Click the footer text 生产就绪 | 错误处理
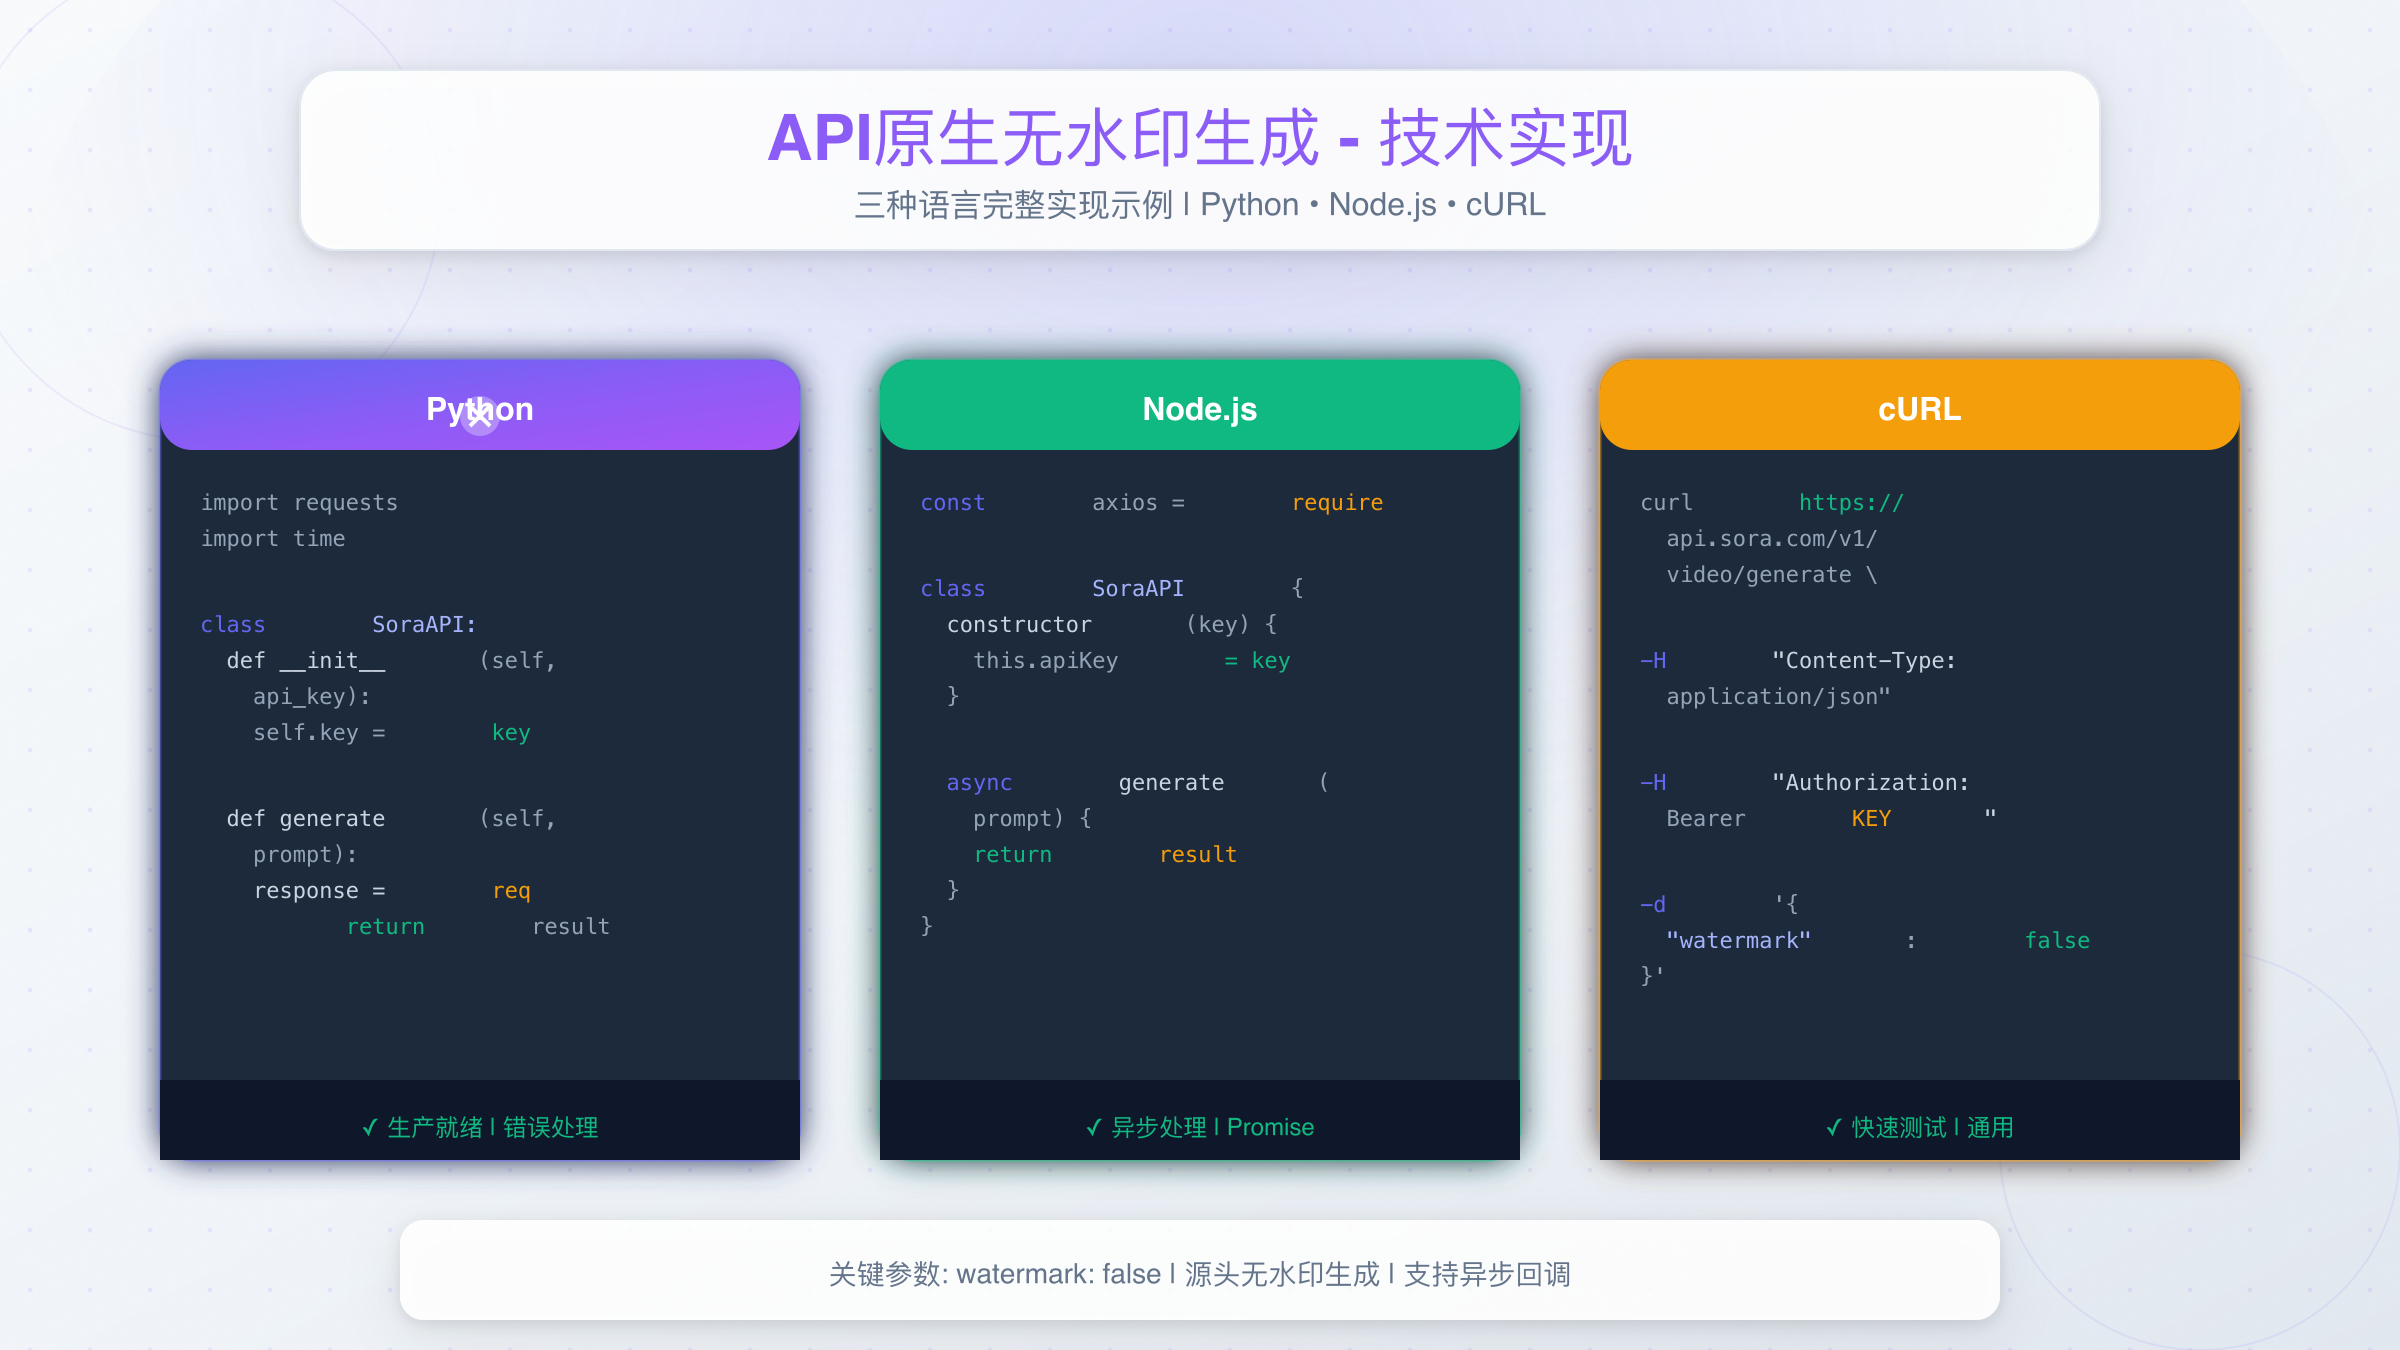Screen dimensions: 2400x1350 click(492, 1128)
